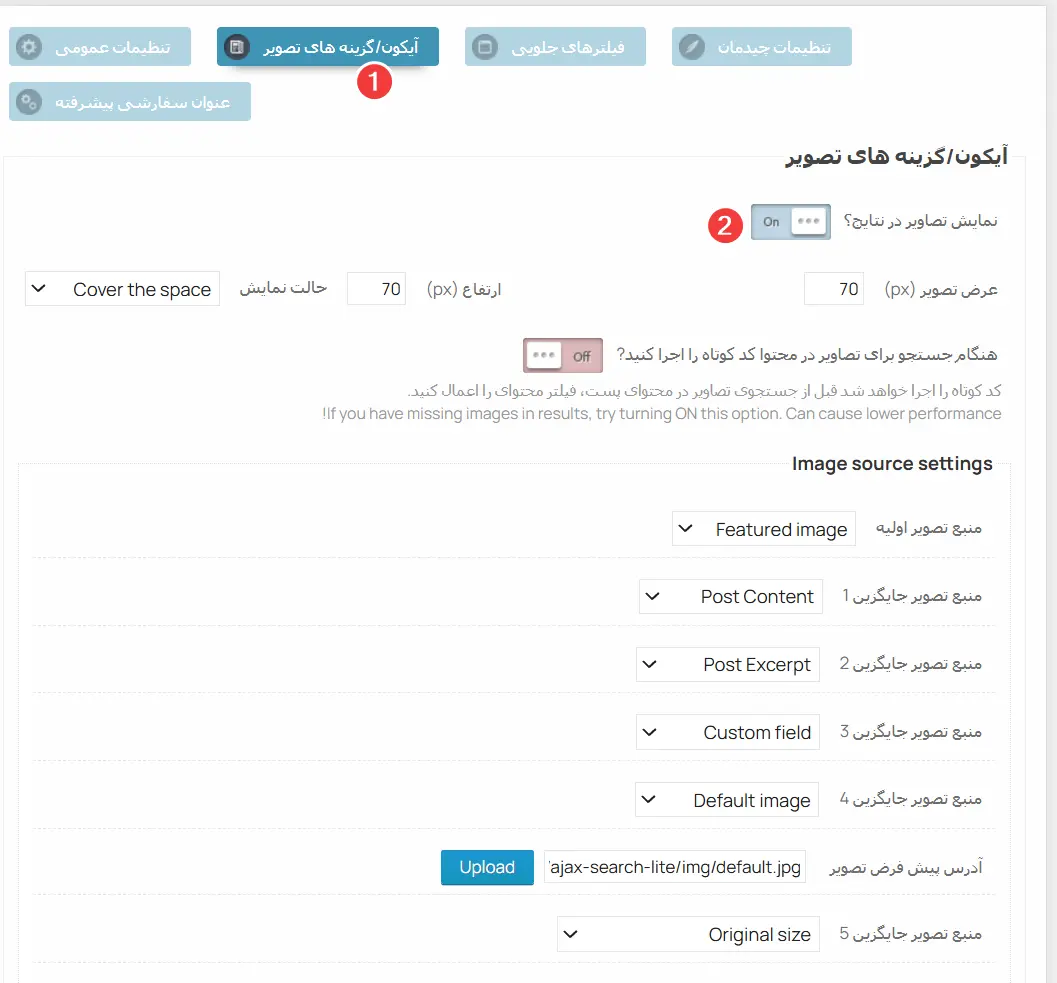Open Original size alternative source 5 dropdown

click(x=688, y=934)
